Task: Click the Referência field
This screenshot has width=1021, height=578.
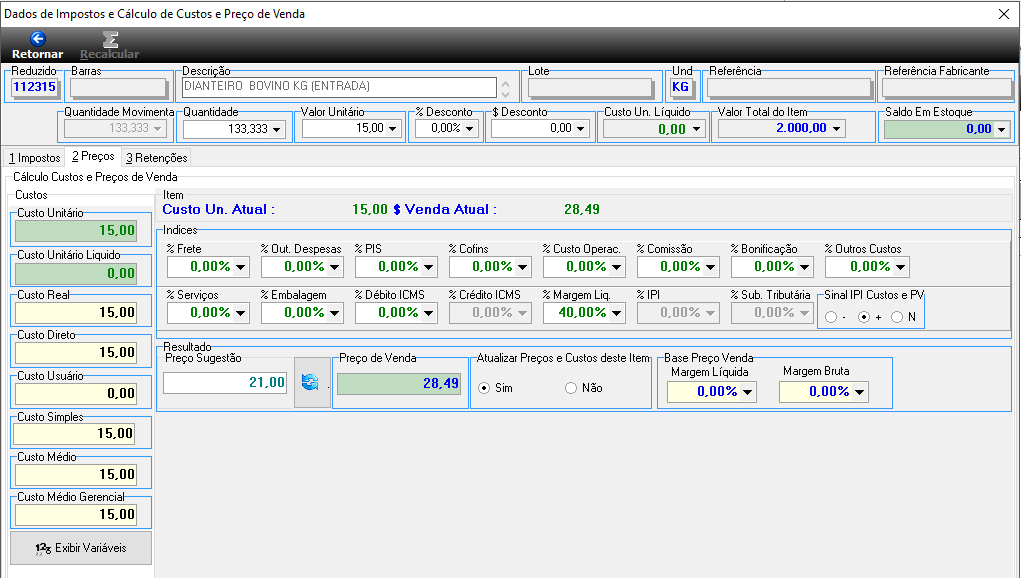Action: (789, 87)
